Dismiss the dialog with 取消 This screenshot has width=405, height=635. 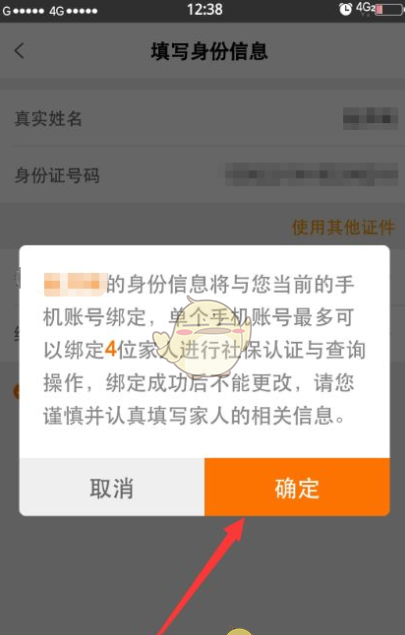112,487
